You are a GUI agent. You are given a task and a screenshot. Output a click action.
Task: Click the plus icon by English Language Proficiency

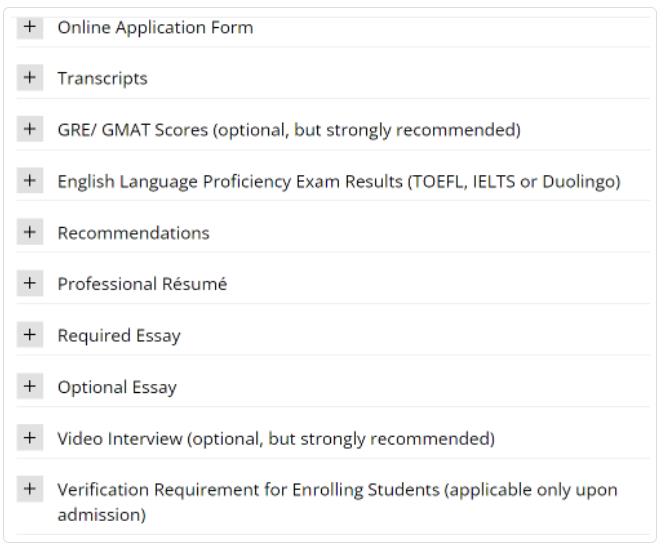pos(30,181)
